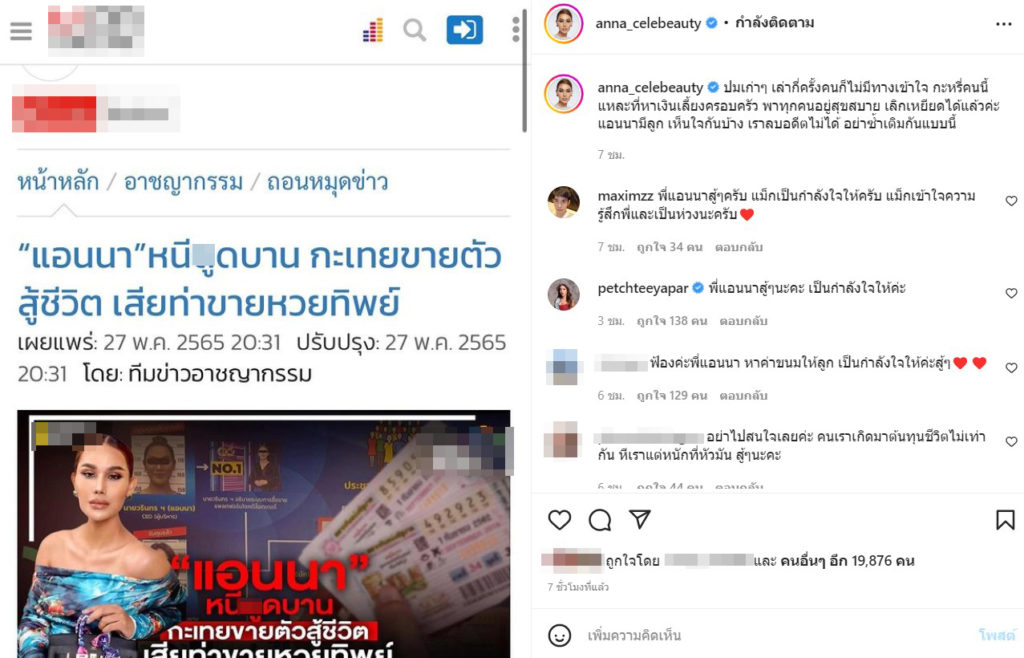
Task: Like the Instagram post with heart icon
Action: (559, 520)
